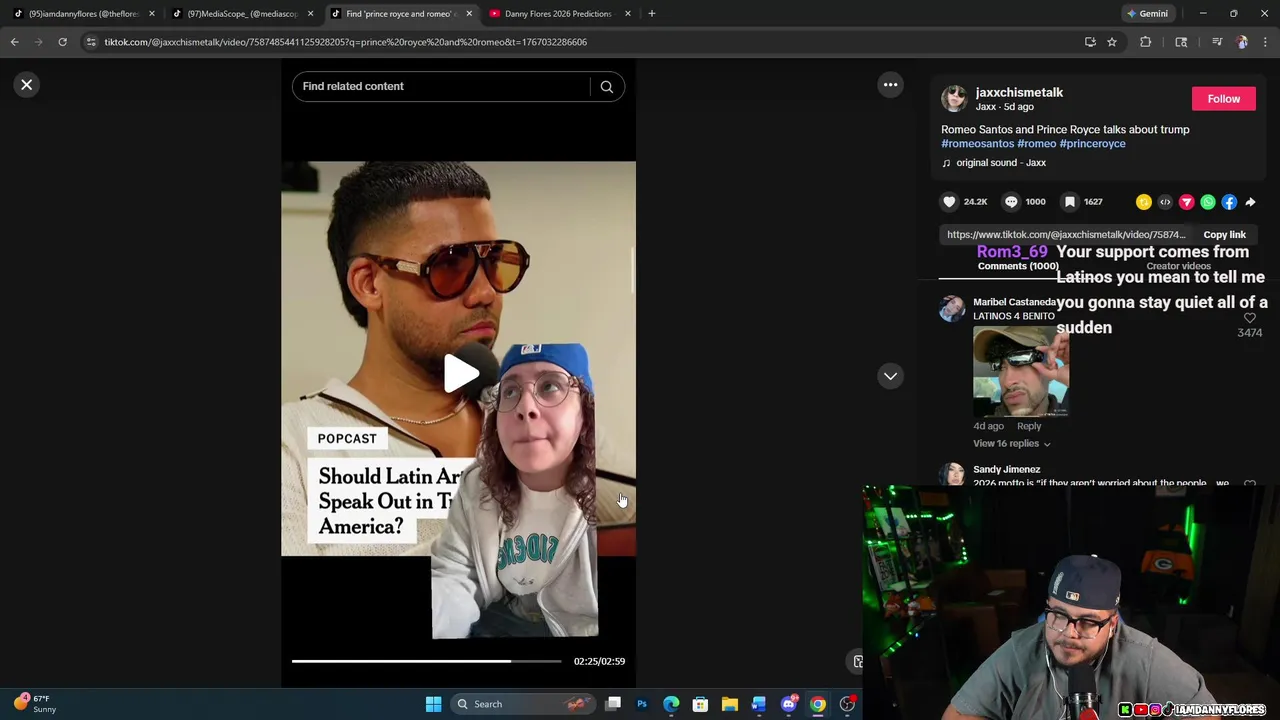The height and width of the screenshot is (720, 1280).
Task: Open File Explorer from taskbar
Action: [x=730, y=704]
